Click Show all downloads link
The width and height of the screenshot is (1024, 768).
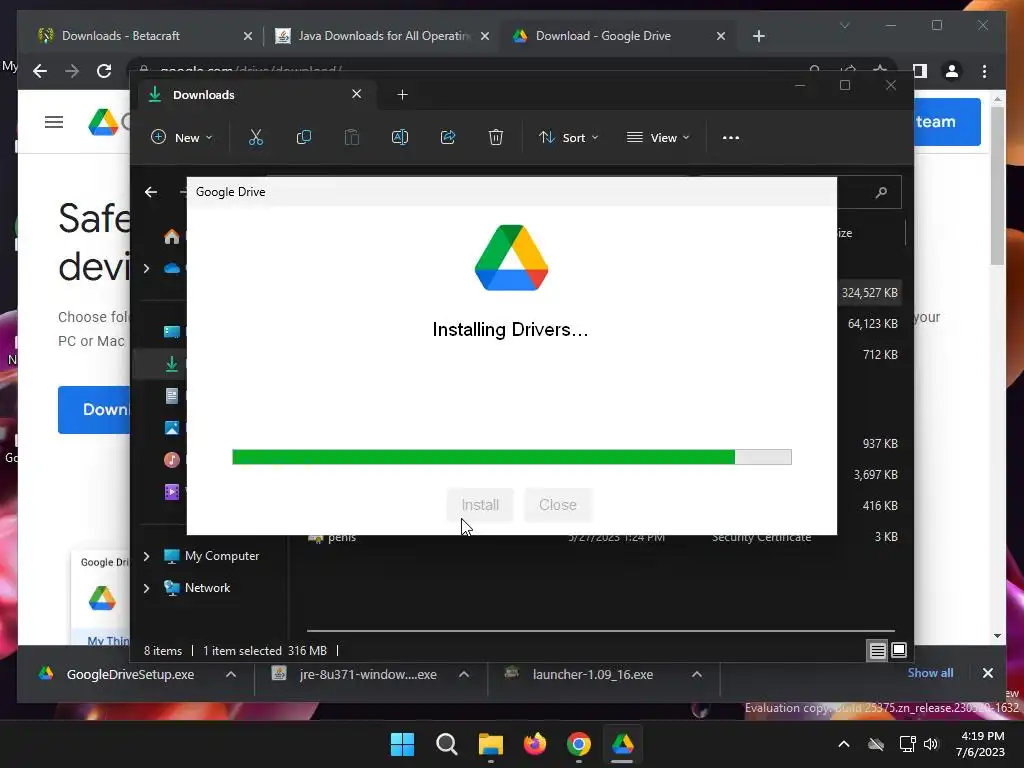tap(930, 673)
